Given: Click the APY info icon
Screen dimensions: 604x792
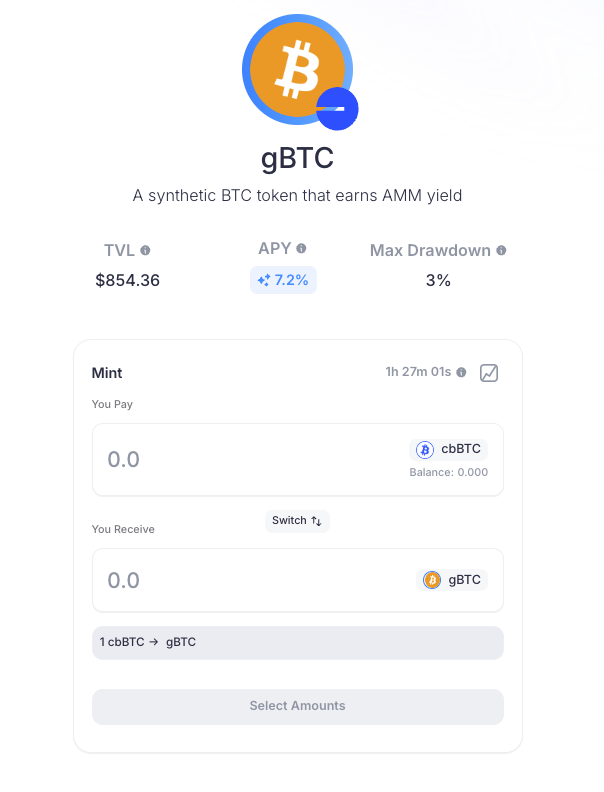Looking at the screenshot, I should coord(301,248).
